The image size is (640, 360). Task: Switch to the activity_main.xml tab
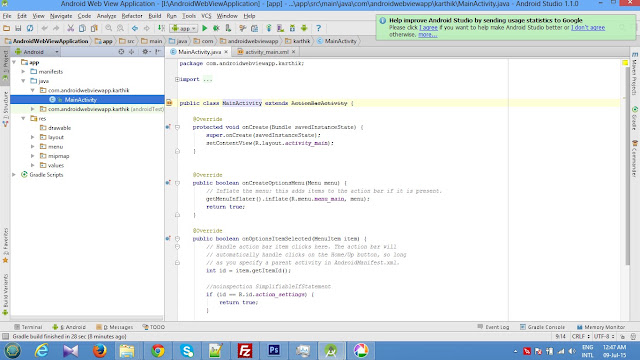click(267, 52)
